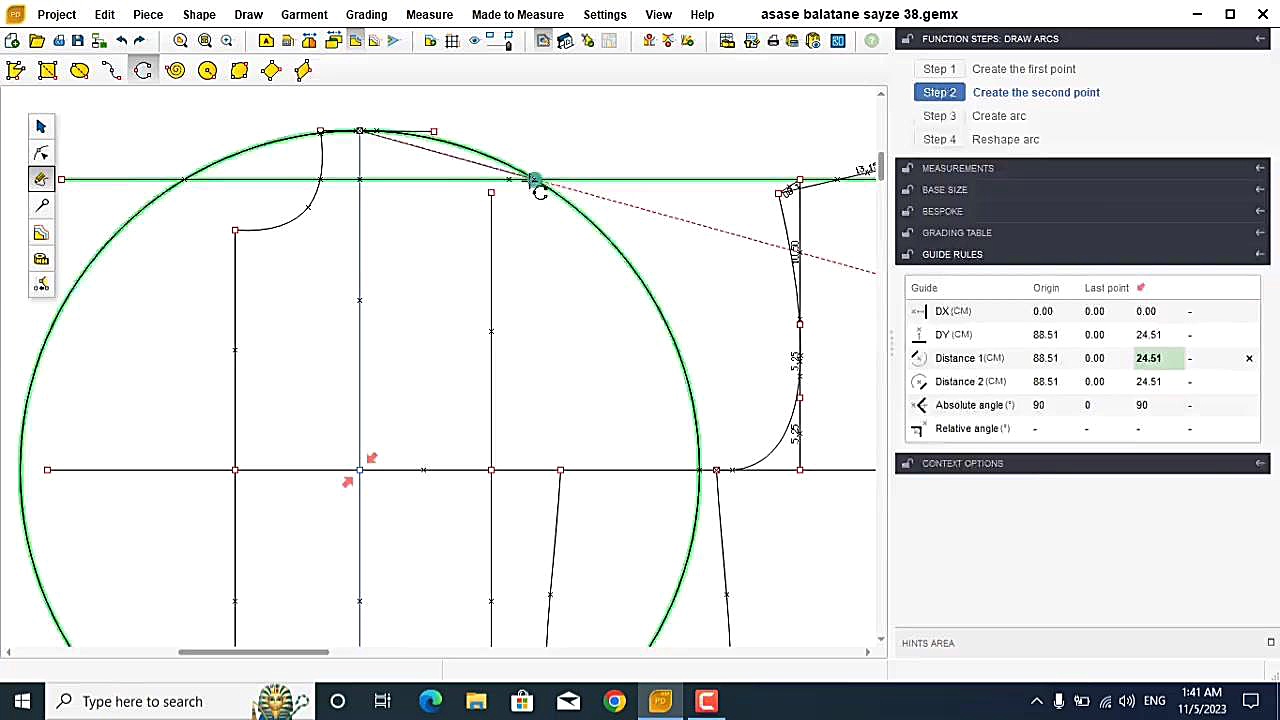Expand the Context Options panel arrow
1280x720 pixels.
[x=1260, y=463]
